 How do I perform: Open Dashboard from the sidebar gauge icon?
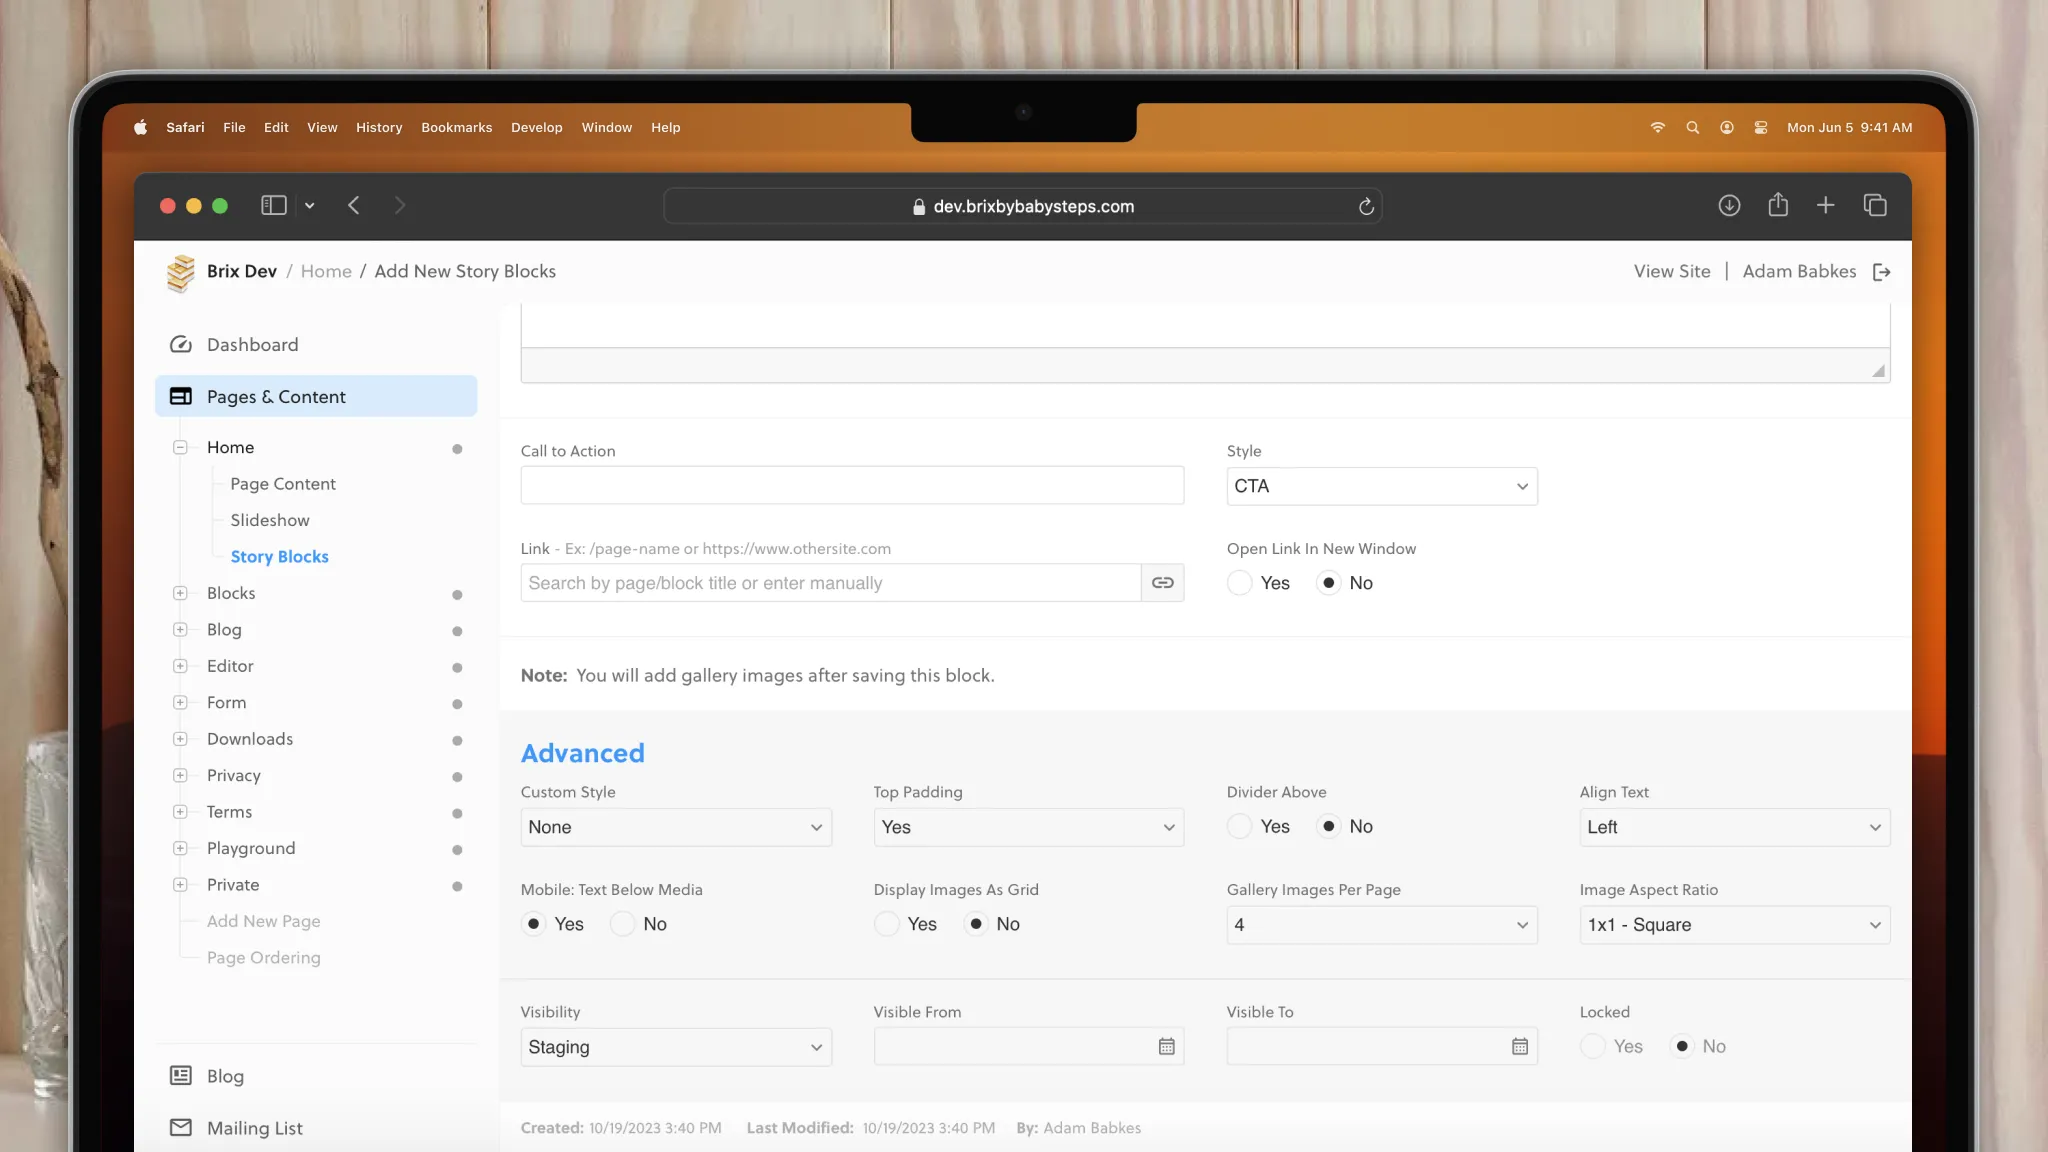(181, 344)
